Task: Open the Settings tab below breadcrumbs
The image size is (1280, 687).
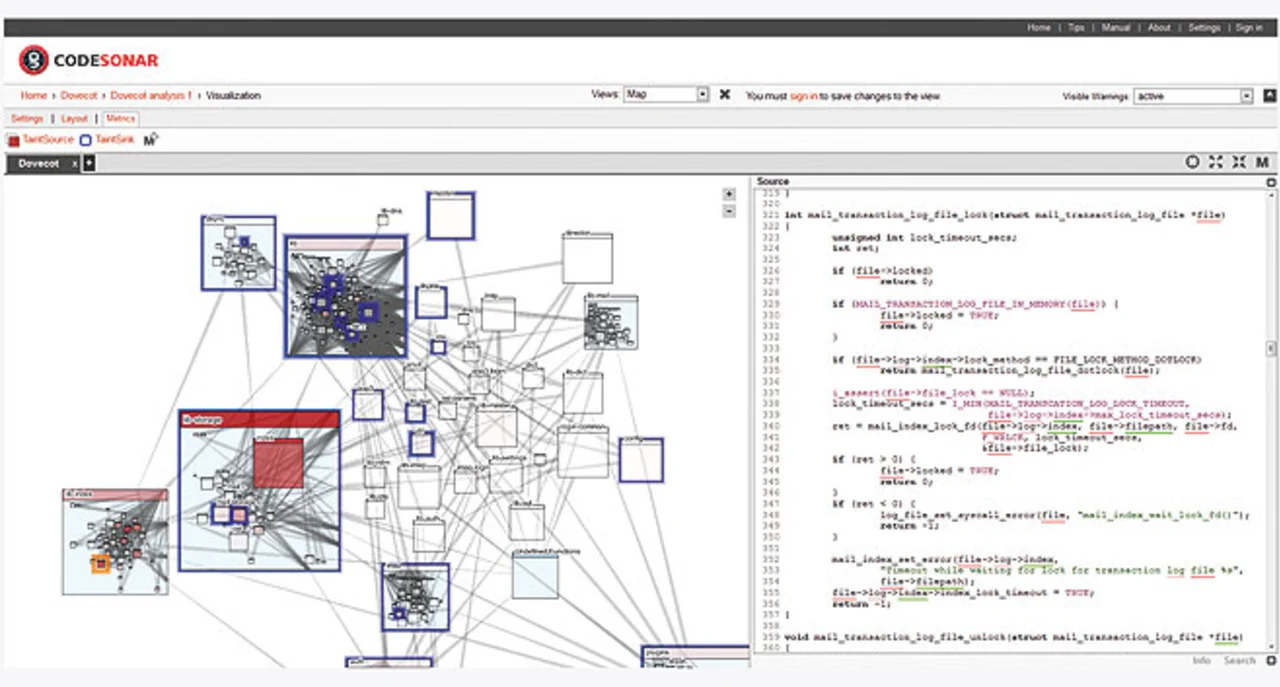Action: point(27,118)
